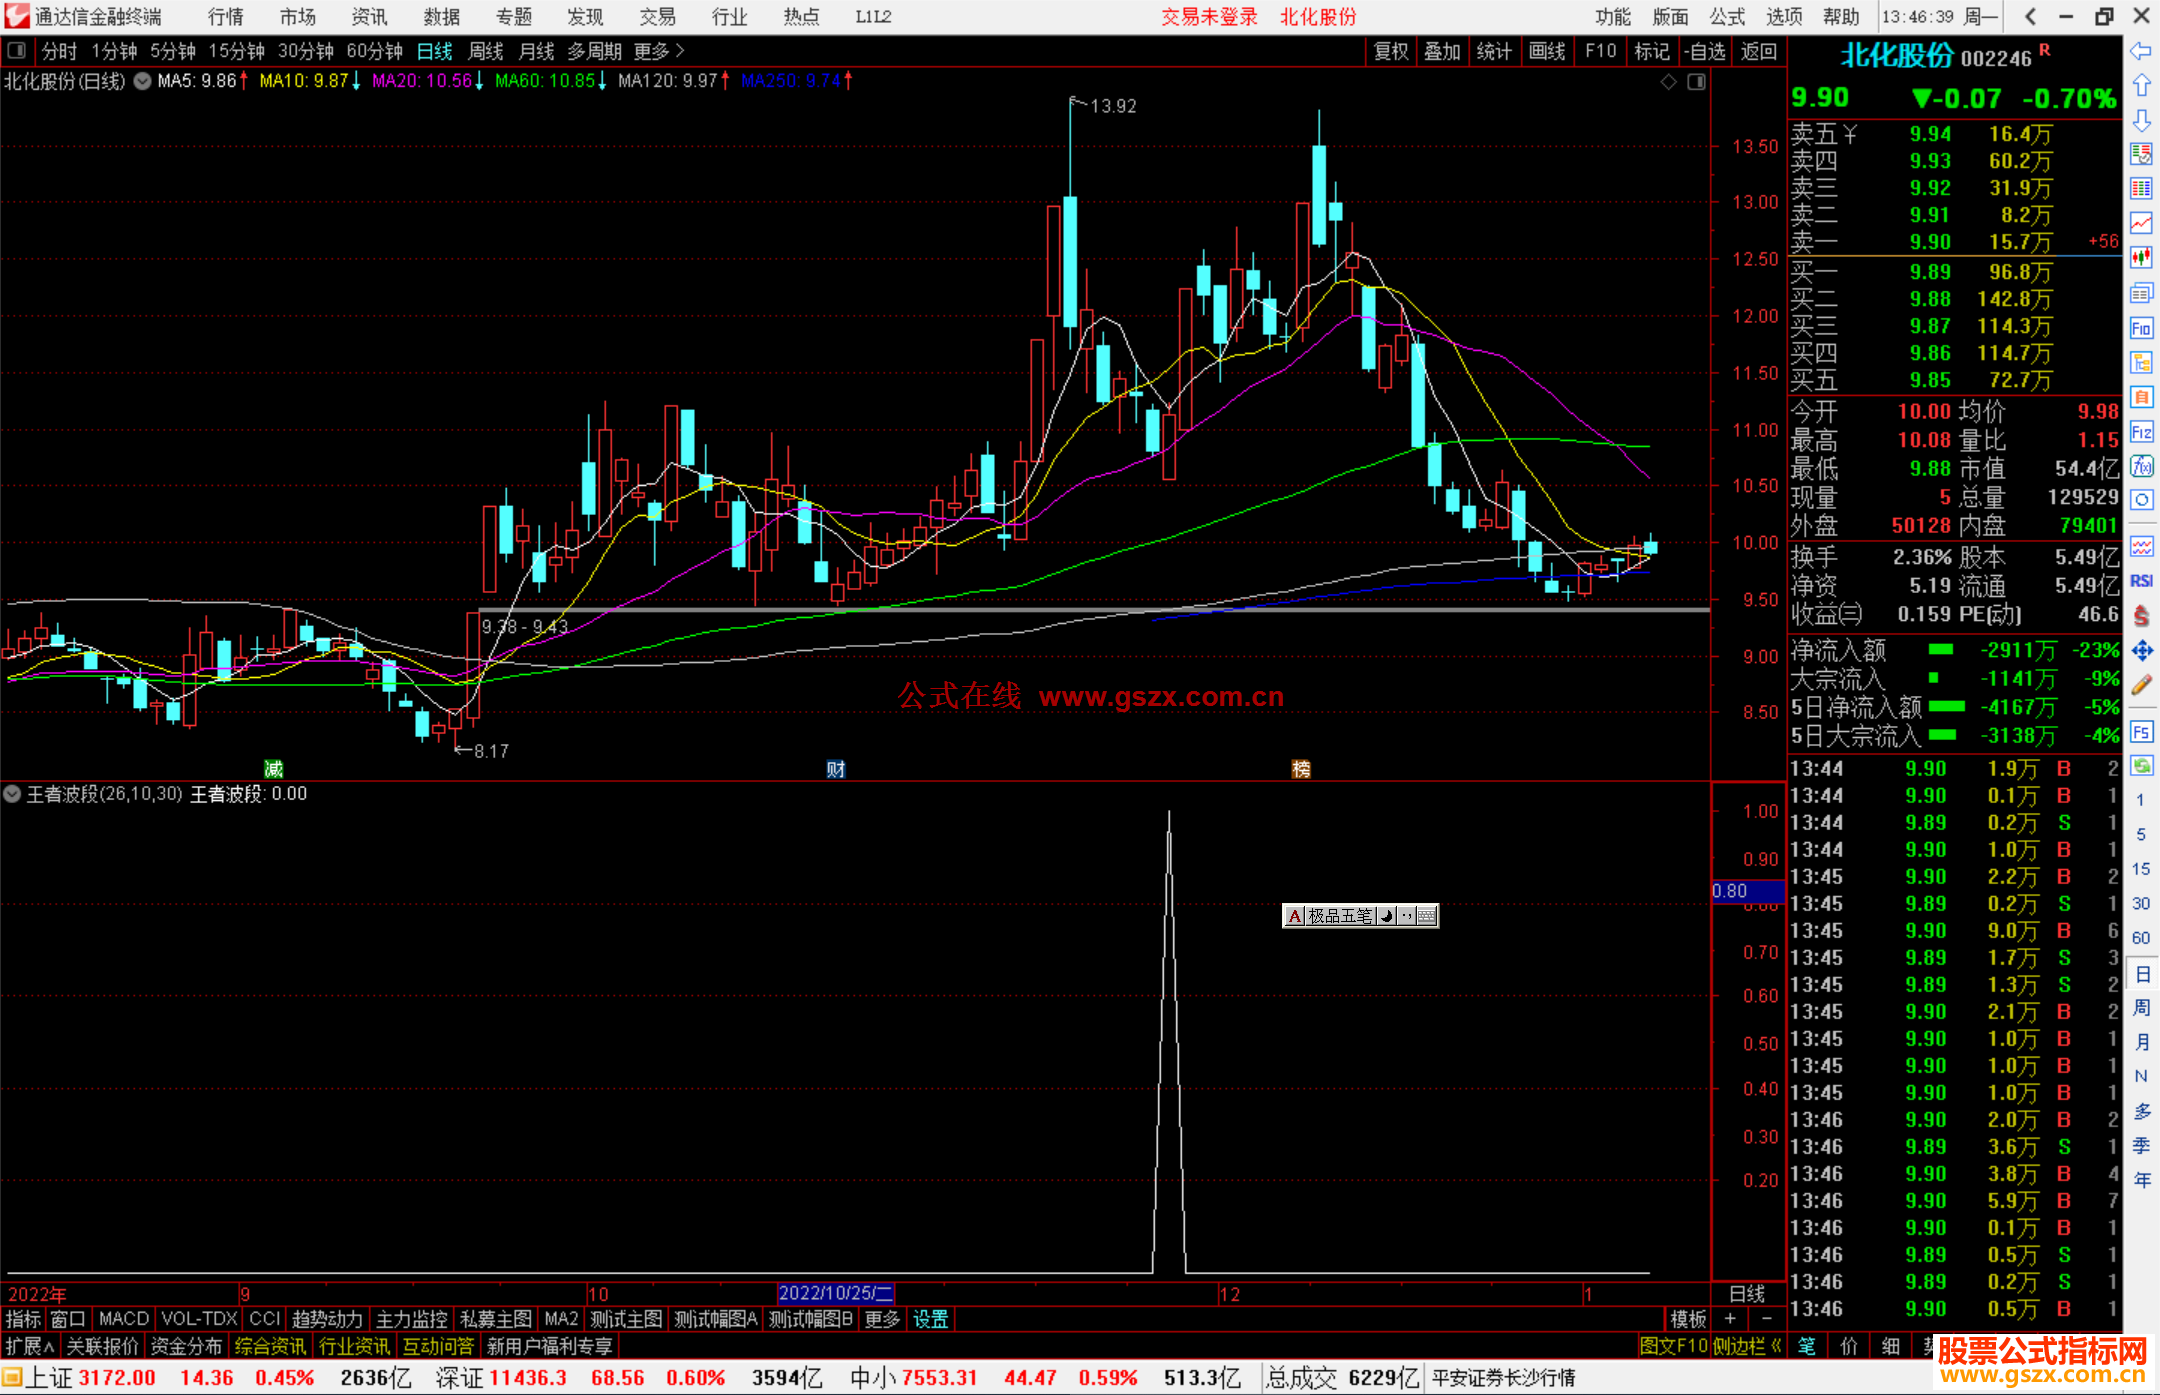Open the candlestick chart sidebar icon
Viewport: 2160px width, 1395px height.
tap(2141, 259)
